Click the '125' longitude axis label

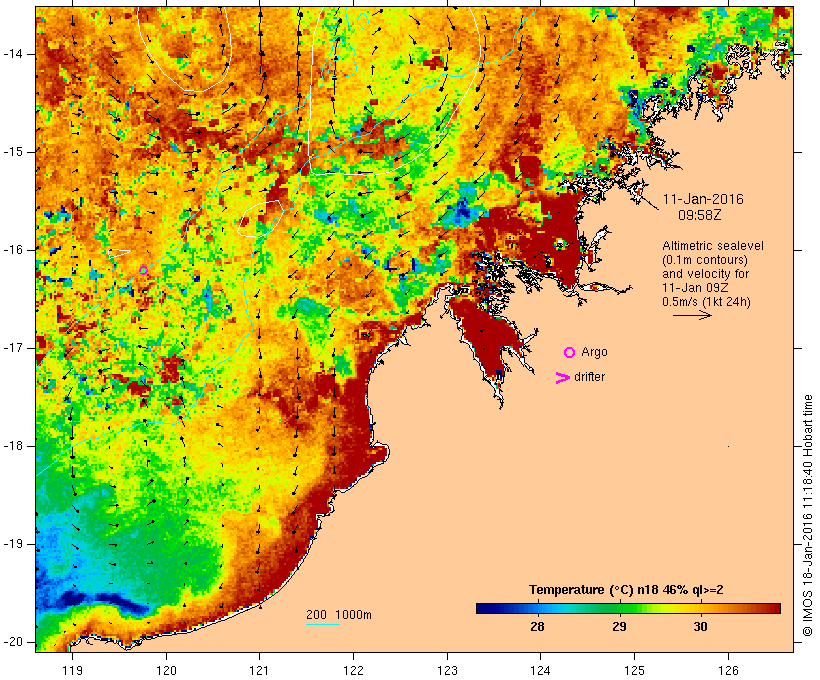[634, 670]
